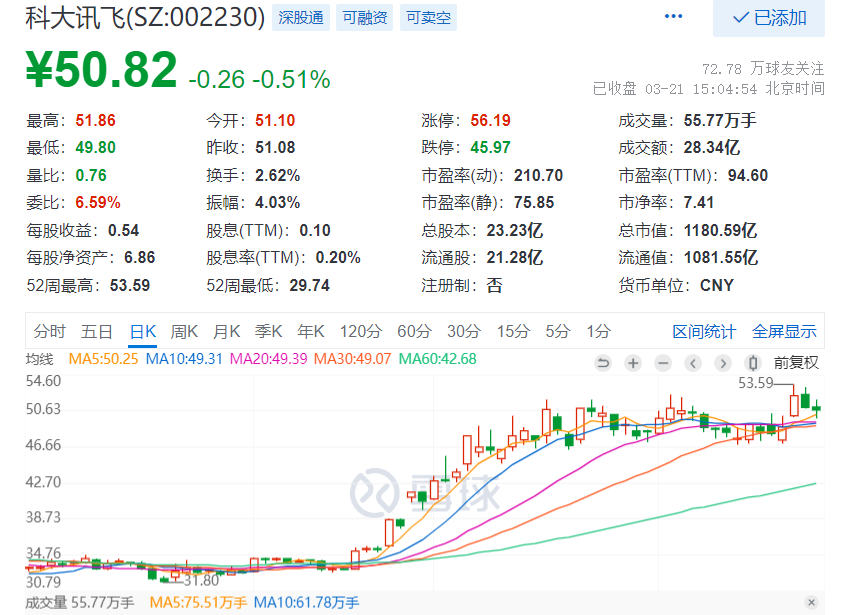854x615 pixels.
Task: Click the reset/undo chart icon
Action: (x=603, y=363)
